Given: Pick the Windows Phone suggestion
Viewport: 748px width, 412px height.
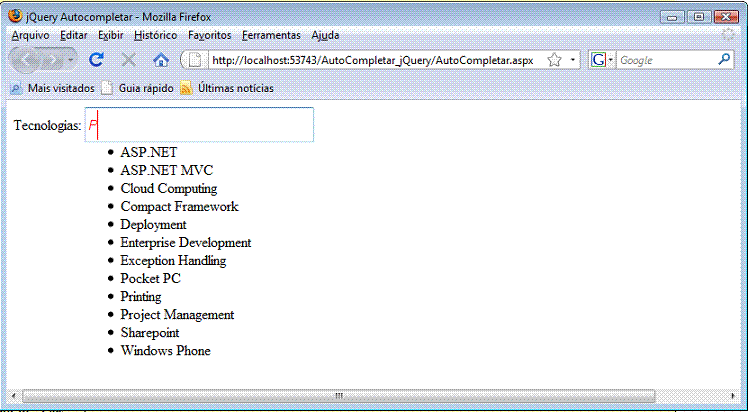Looking at the screenshot, I should (166, 350).
